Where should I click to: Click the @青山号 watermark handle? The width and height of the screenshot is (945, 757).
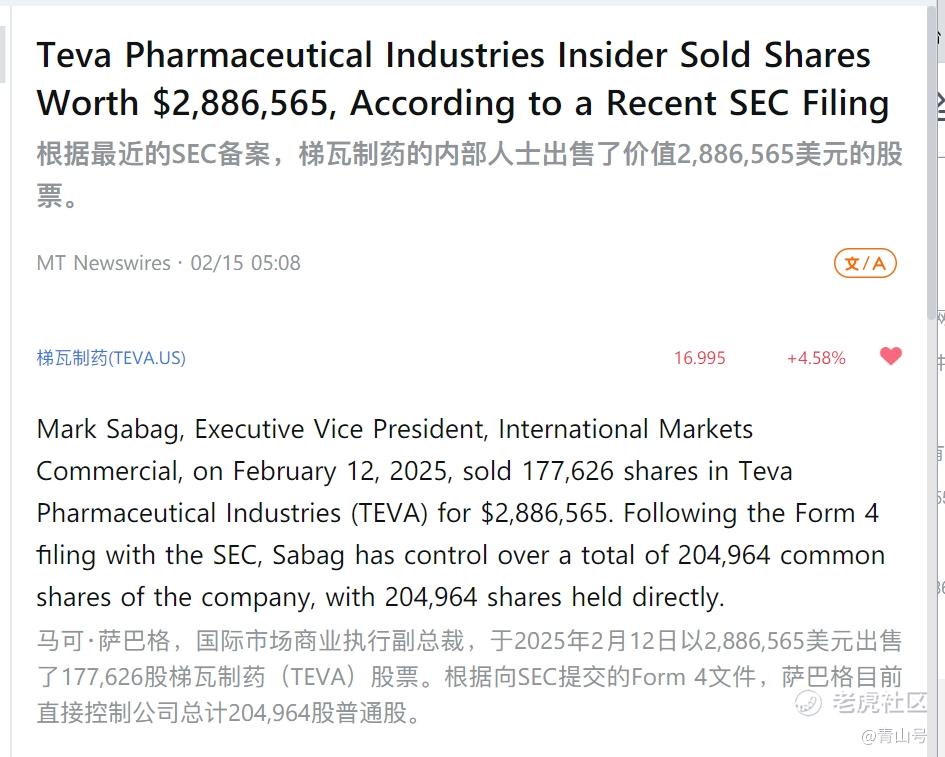(x=894, y=736)
